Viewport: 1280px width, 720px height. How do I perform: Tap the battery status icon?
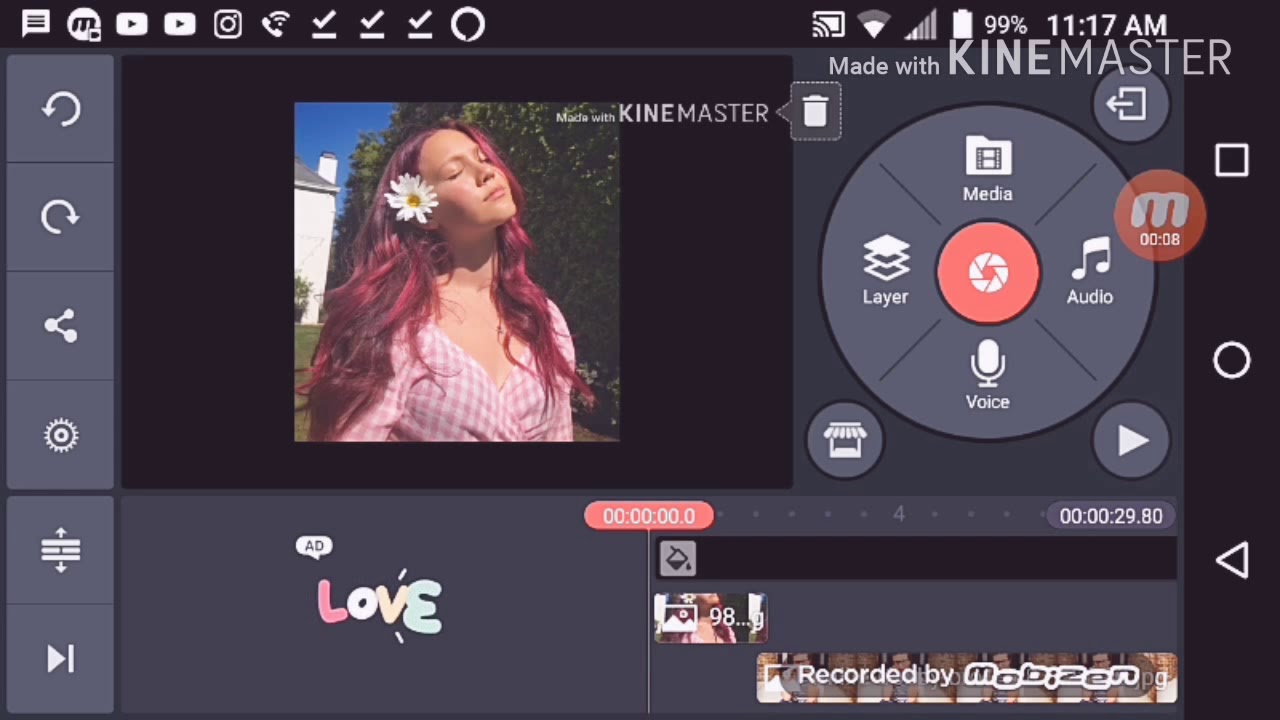(962, 25)
